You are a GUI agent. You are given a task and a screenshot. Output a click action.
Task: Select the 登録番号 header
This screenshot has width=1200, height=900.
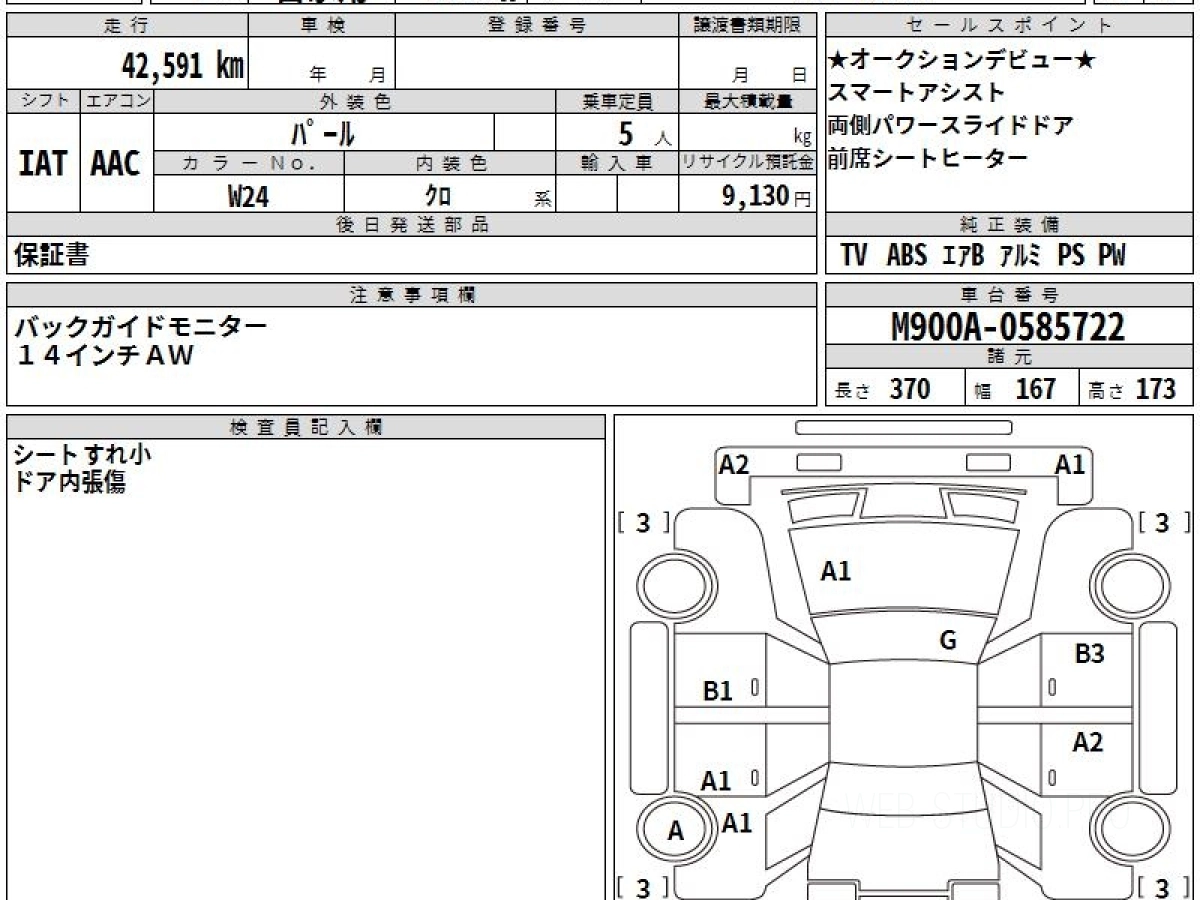537,26
